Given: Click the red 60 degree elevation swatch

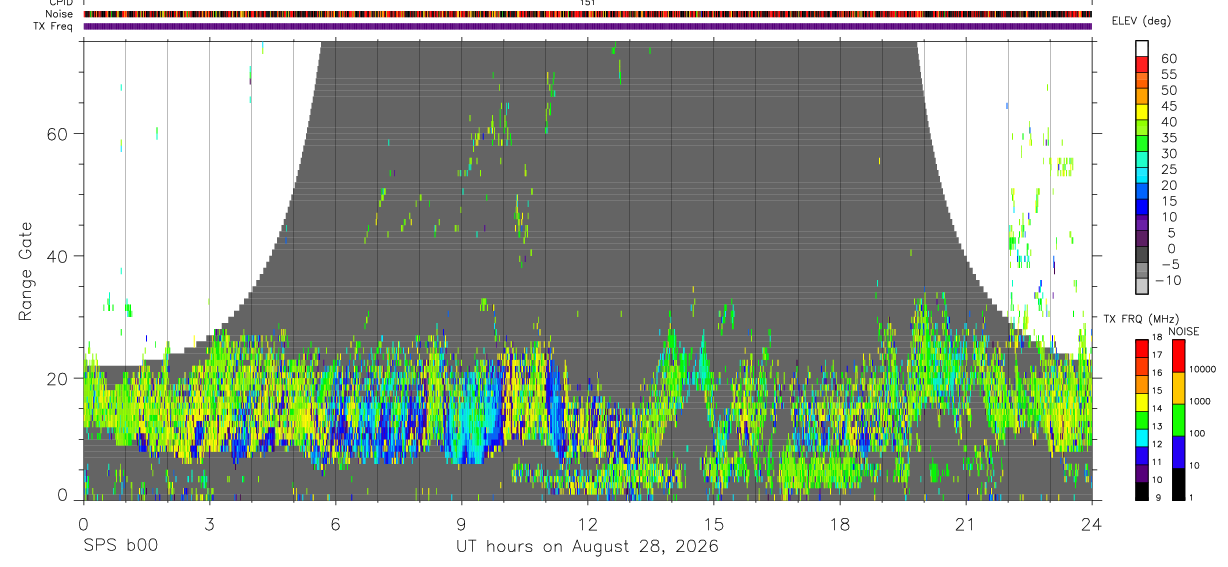Looking at the screenshot, I should (x=1142, y=64).
